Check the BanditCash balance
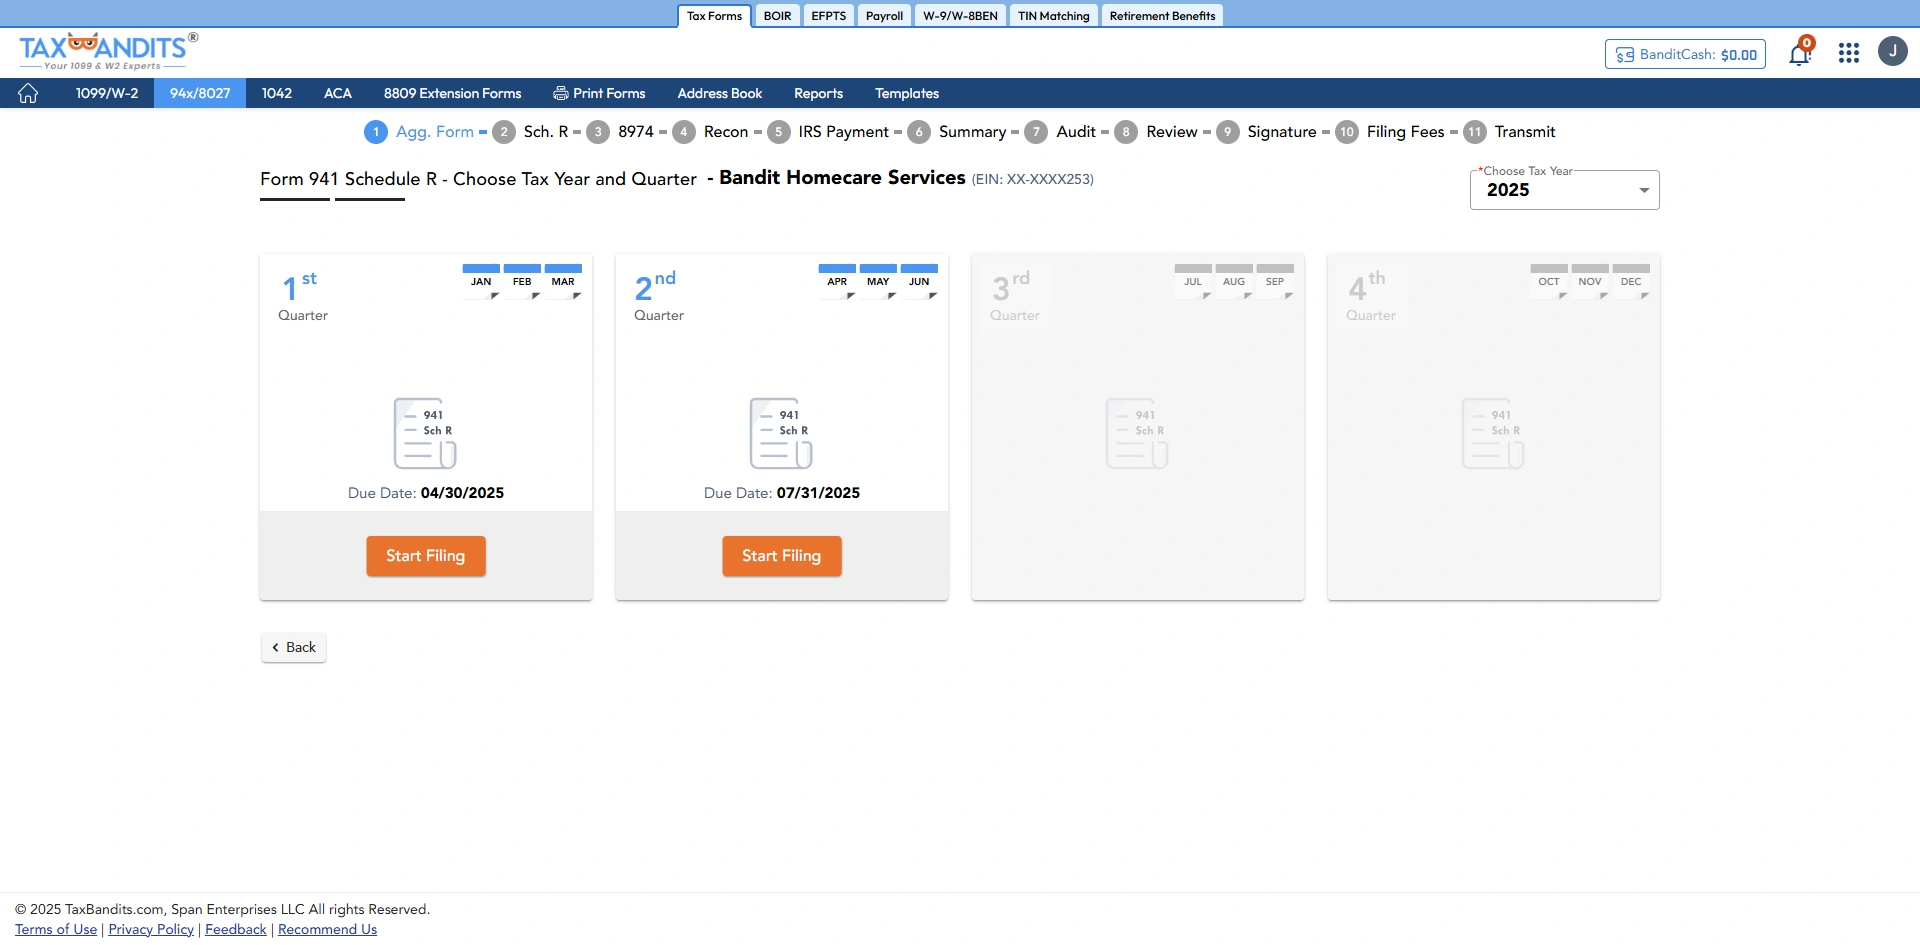This screenshot has height=945, width=1920. click(x=1685, y=54)
